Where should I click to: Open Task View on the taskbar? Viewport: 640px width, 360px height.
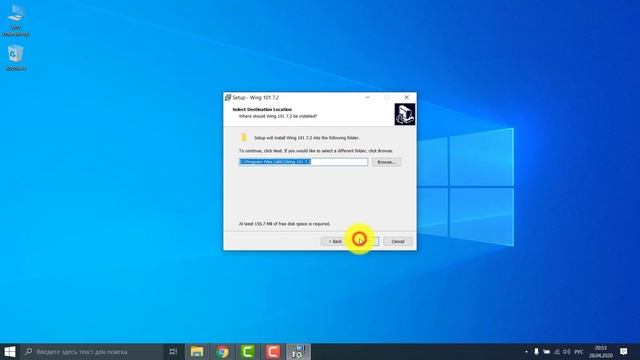click(173, 351)
